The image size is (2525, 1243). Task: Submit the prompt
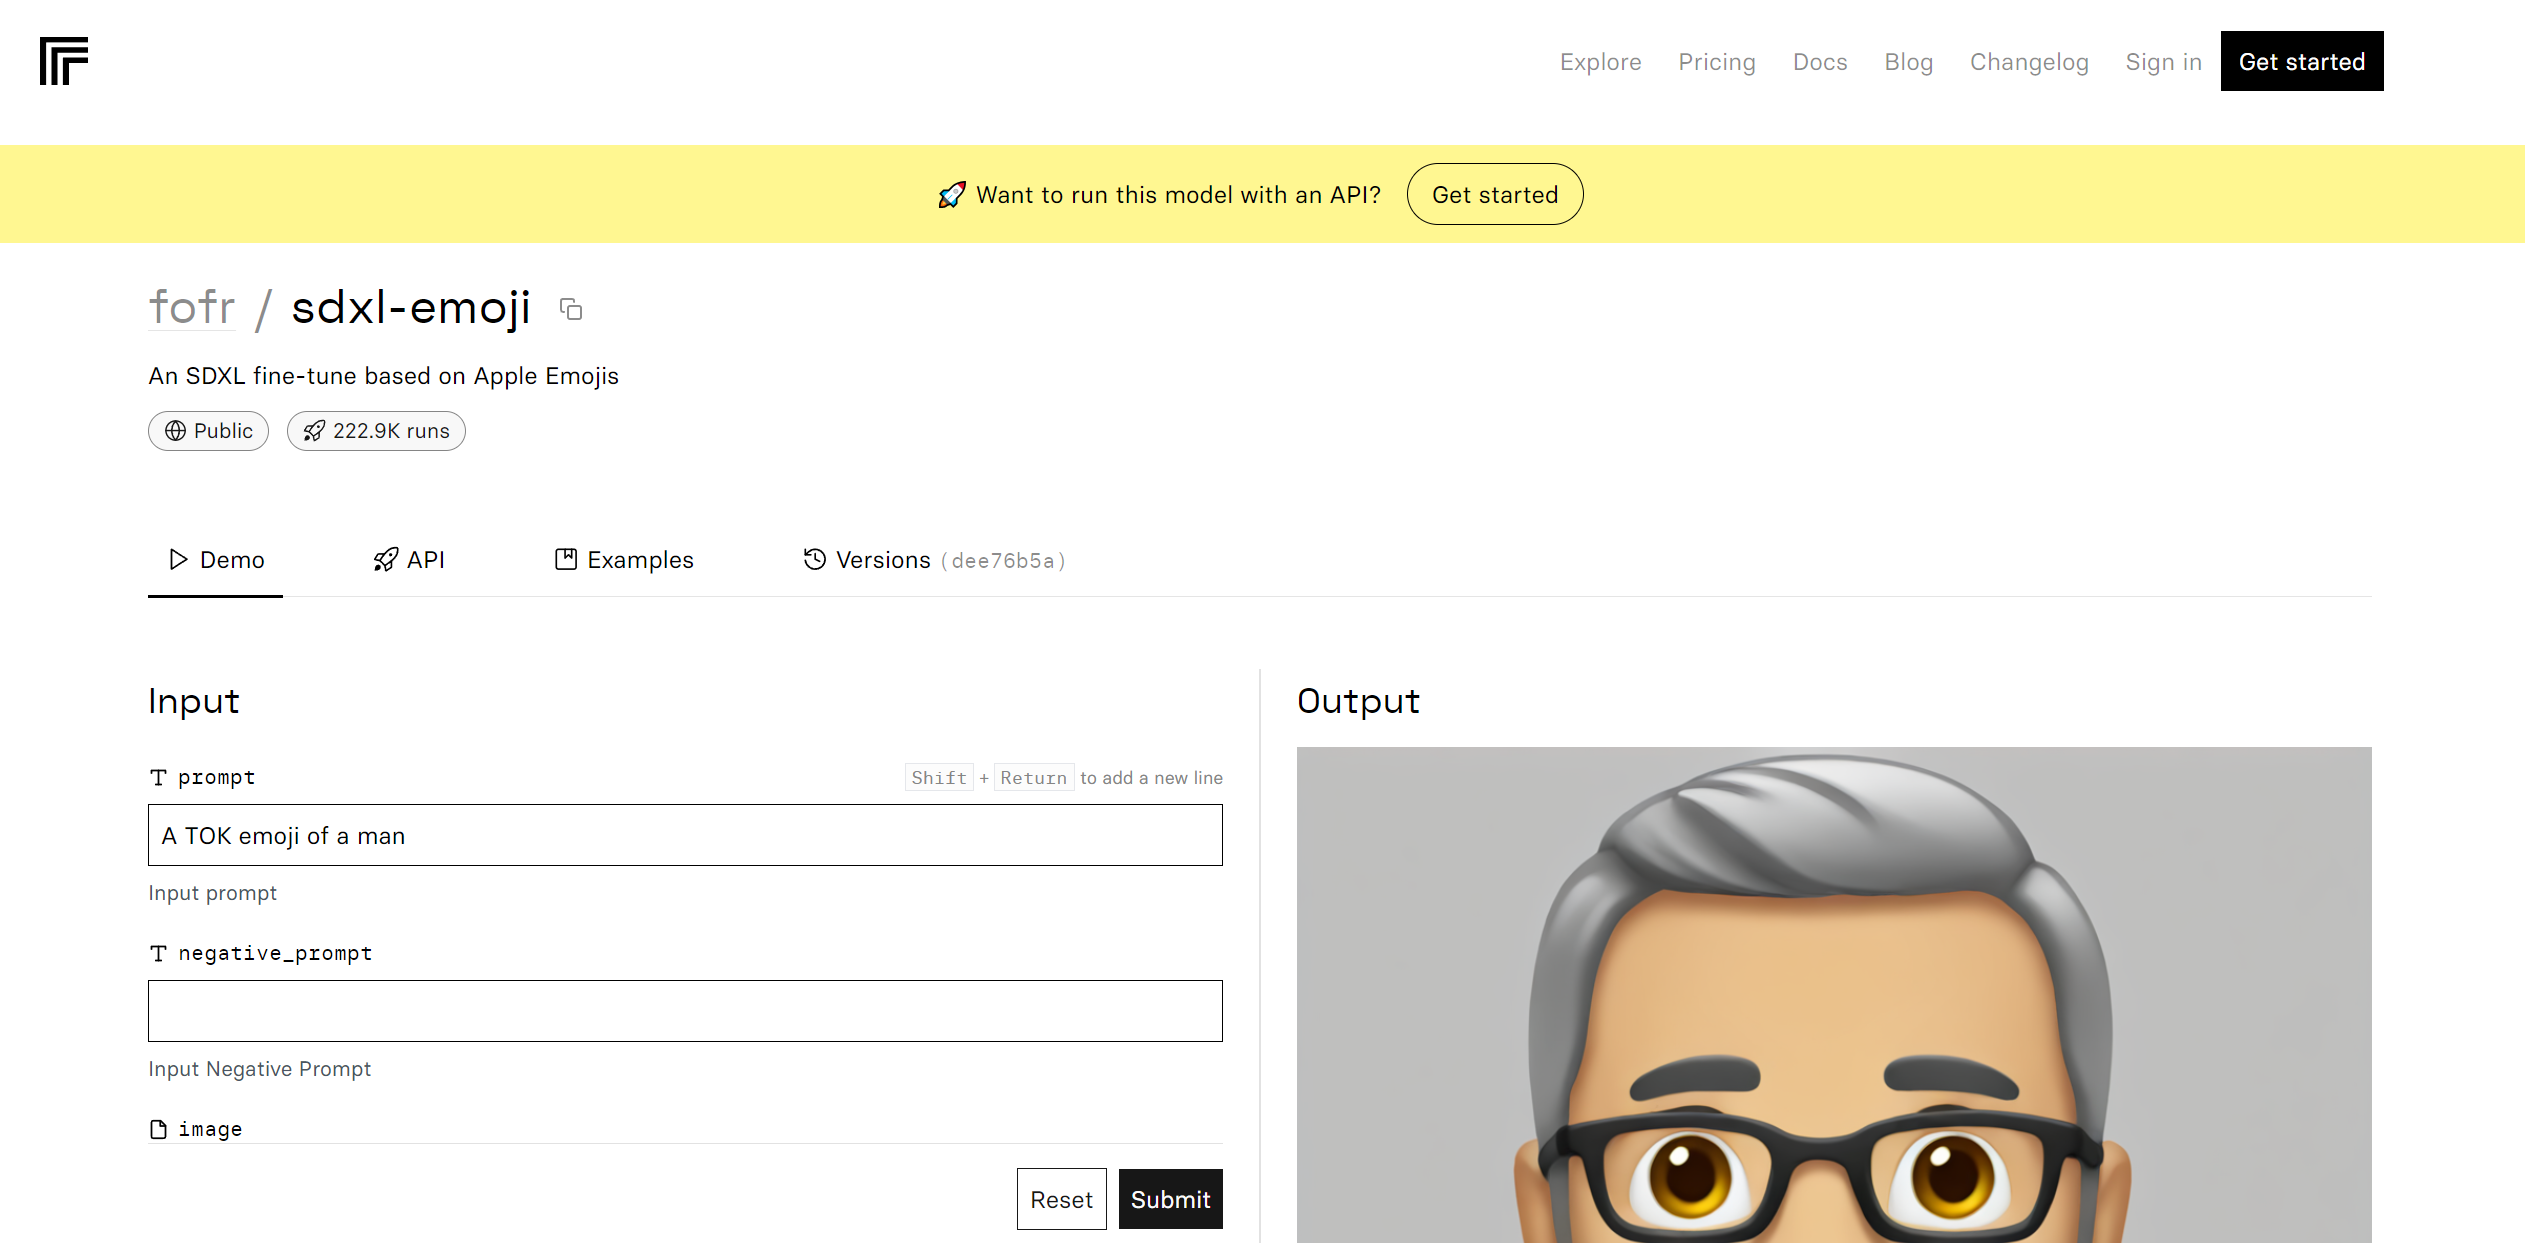[1170, 1199]
